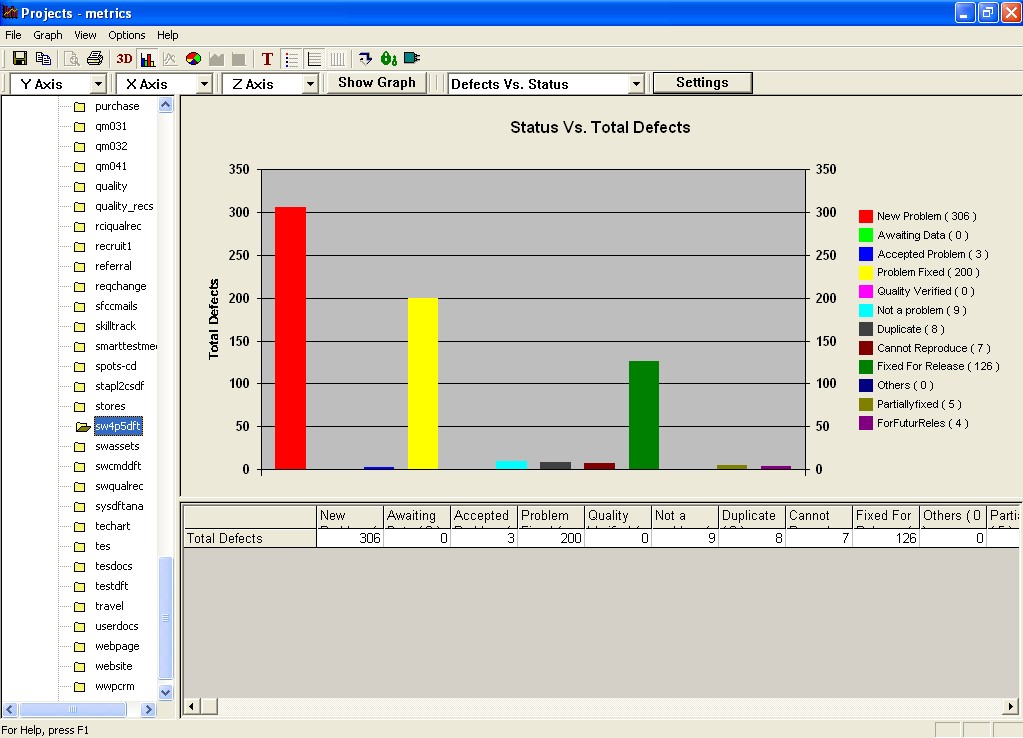The width and height of the screenshot is (1023, 738).
Task: Toggle horizontal grid lines button
Action: point(314,59)
